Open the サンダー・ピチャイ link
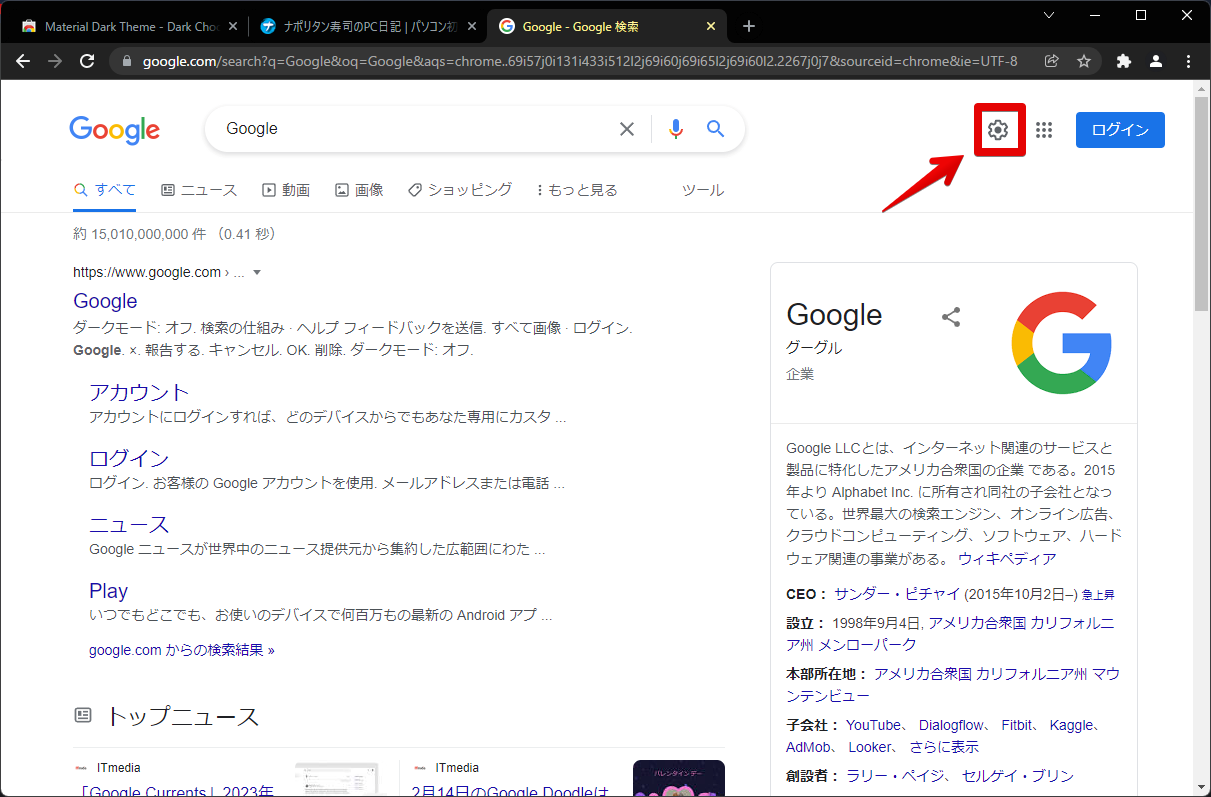This screenshot has width=1211, height=797. [x=897, y=594]
